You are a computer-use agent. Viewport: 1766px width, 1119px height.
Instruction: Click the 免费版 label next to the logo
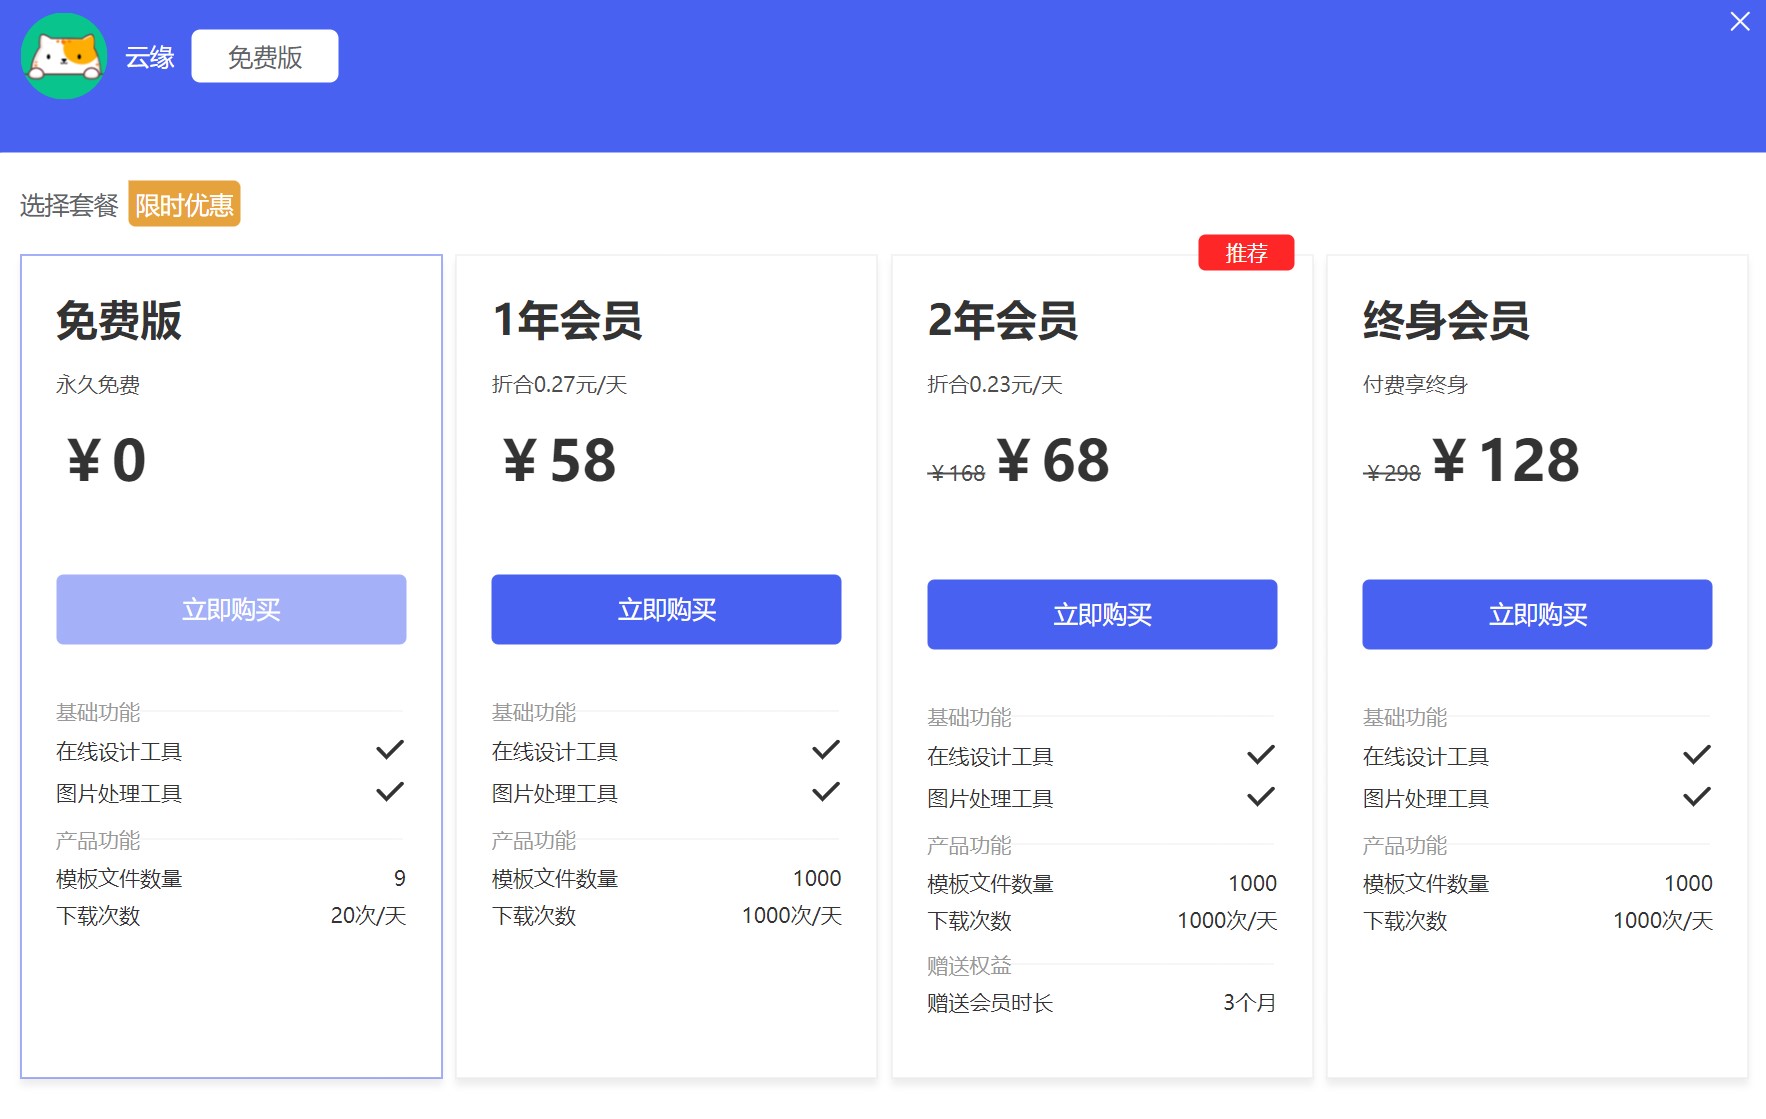[264, 56]
